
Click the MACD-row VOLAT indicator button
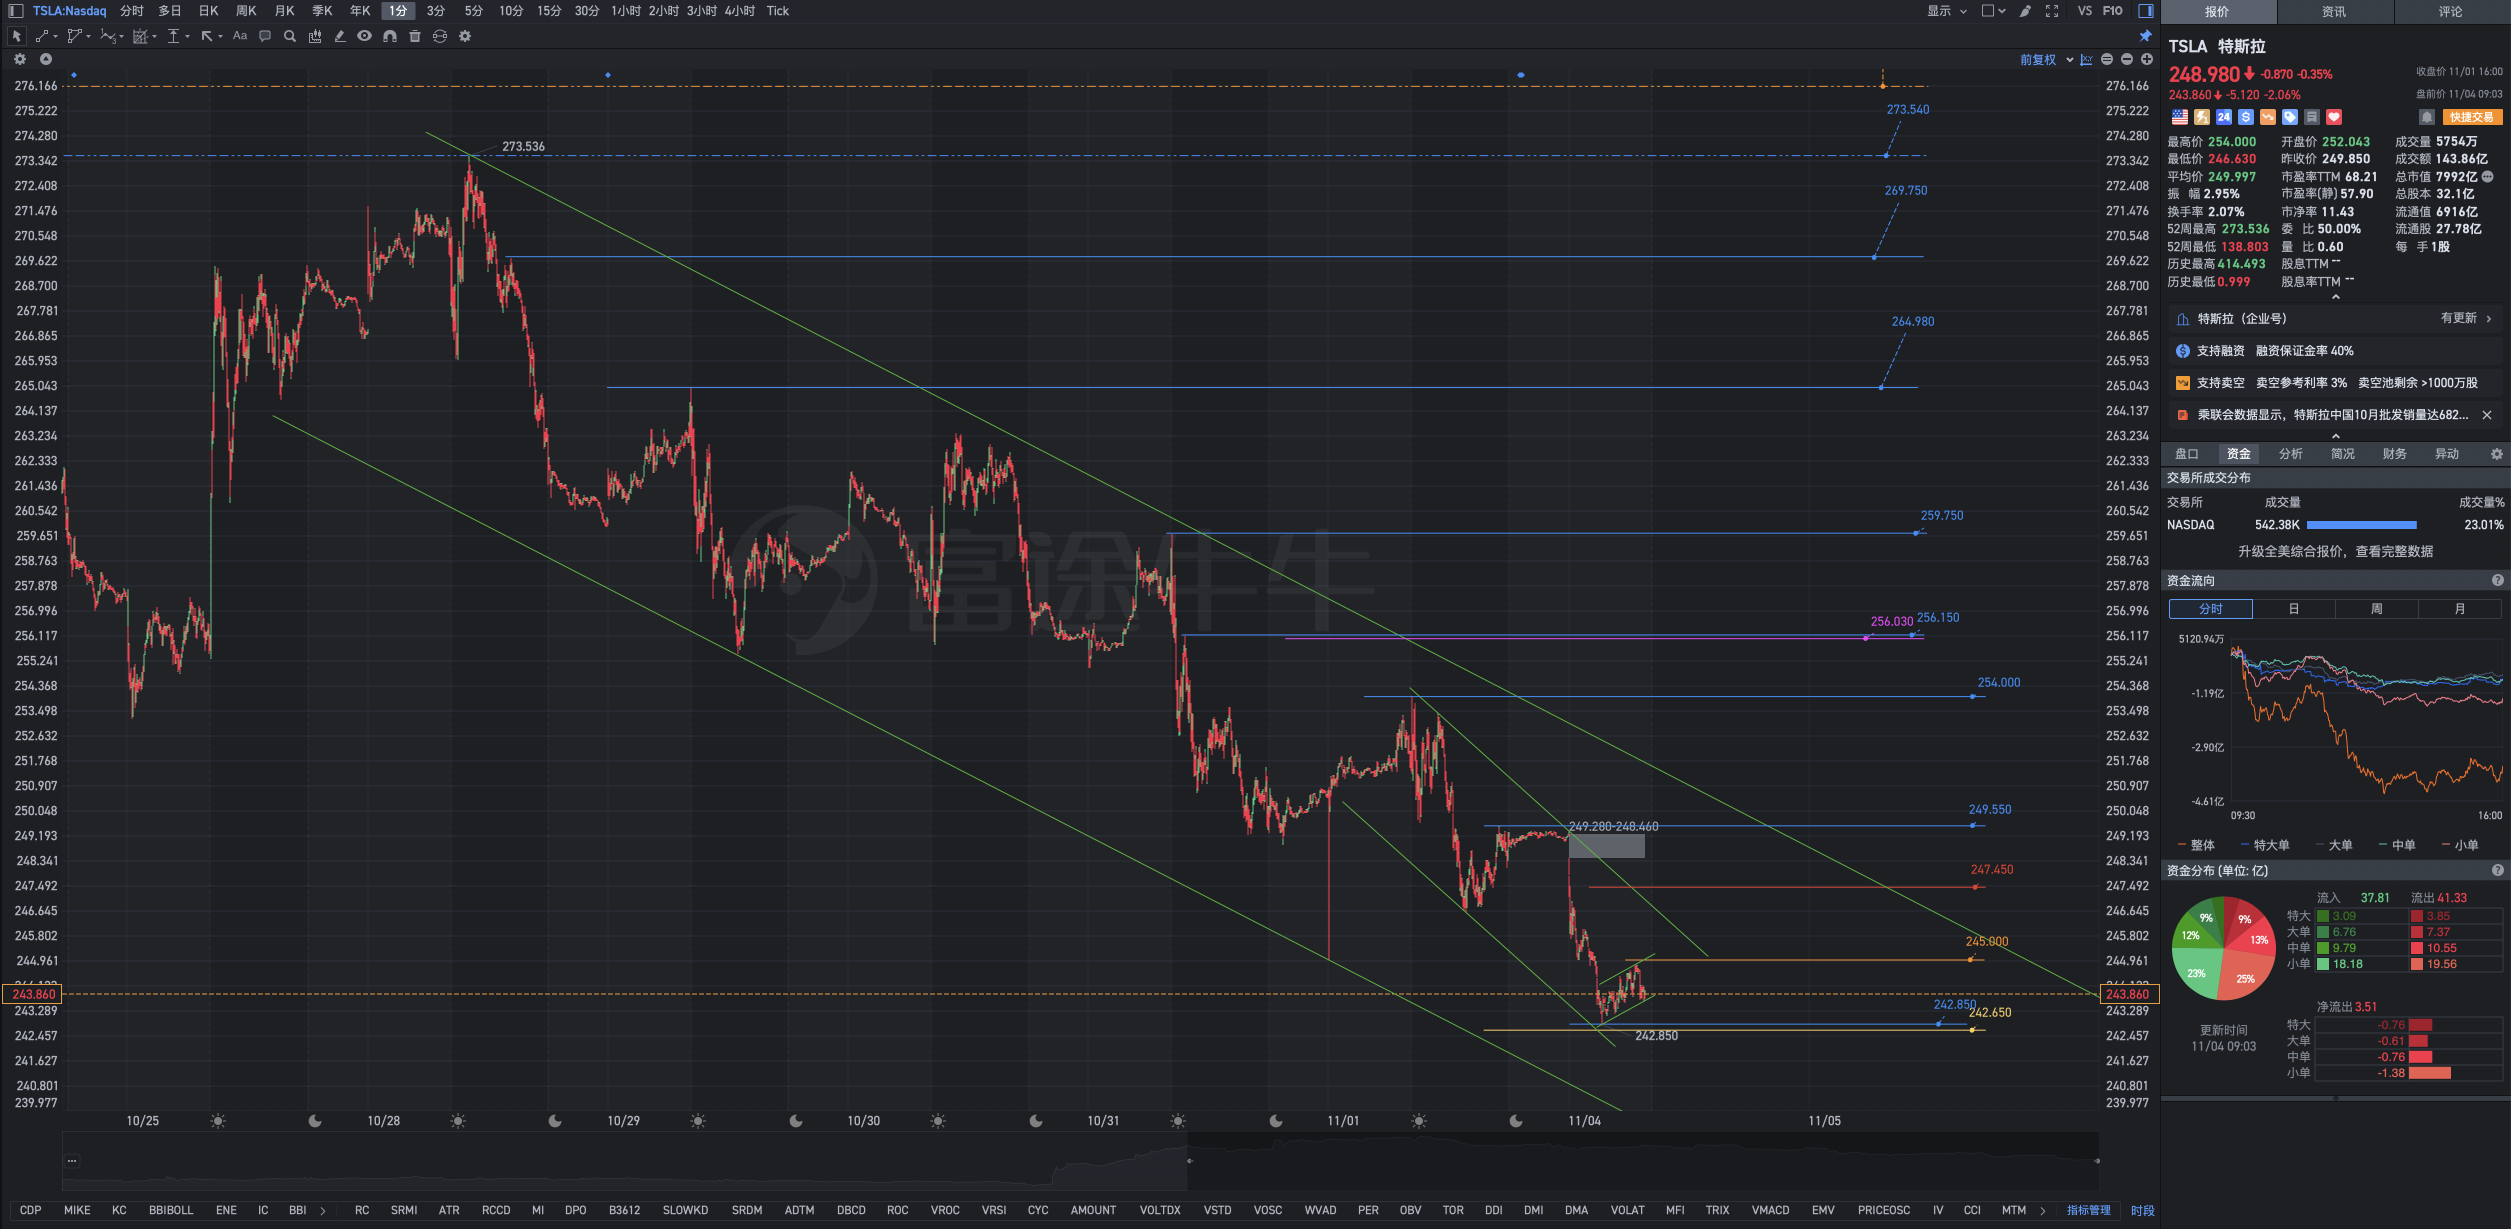coord(1628,1210)
